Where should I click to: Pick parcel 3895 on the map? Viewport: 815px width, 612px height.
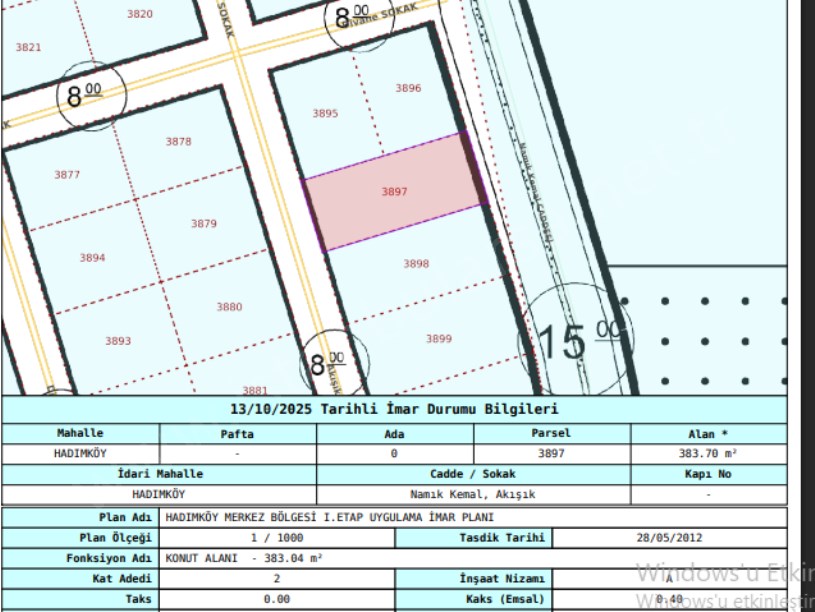pyautogui.click(x=325, y=114)
